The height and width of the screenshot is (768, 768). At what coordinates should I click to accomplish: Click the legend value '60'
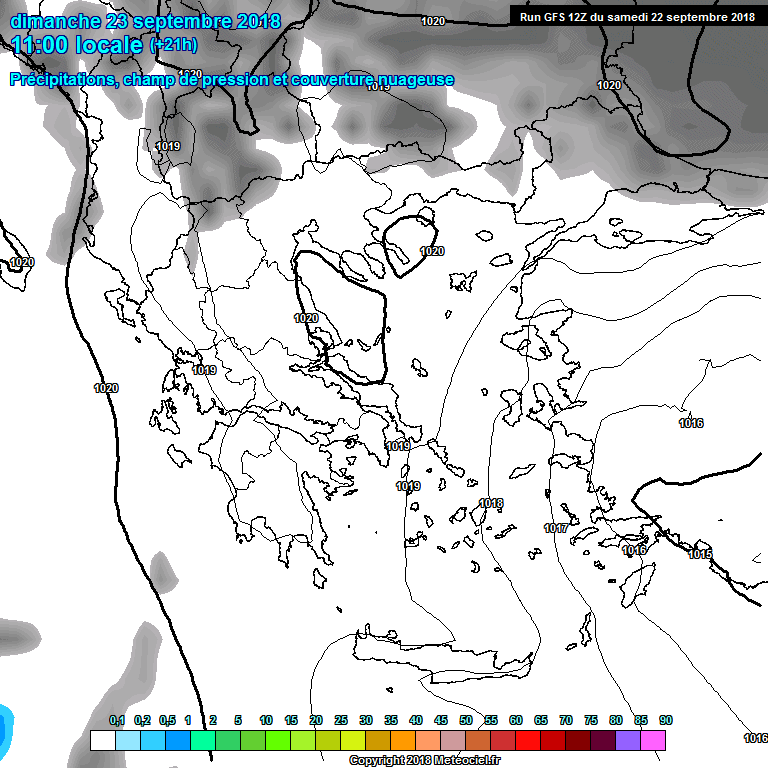(516, 720)
